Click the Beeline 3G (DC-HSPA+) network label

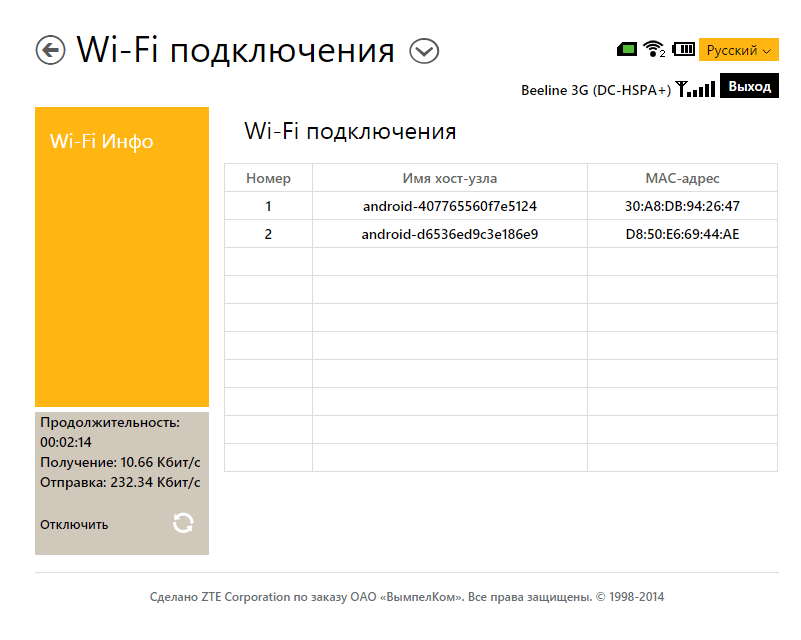point(596,90)
